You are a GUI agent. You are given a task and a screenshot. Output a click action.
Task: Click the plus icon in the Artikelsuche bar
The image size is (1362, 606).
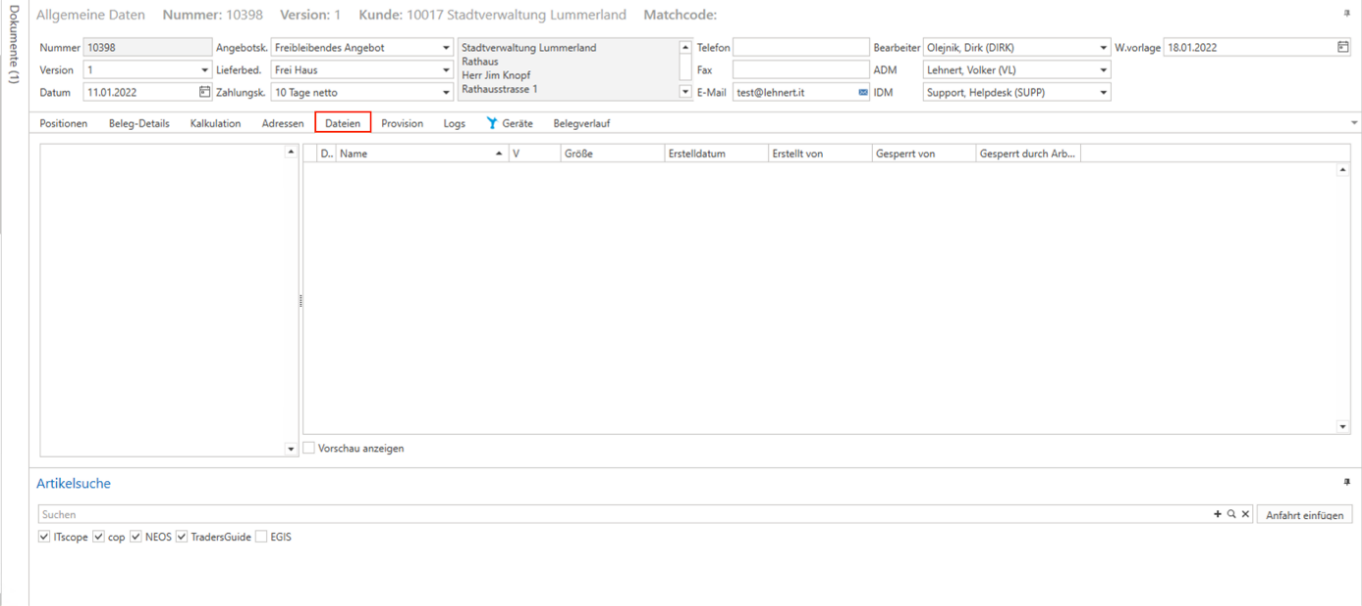click(1217, 513)
